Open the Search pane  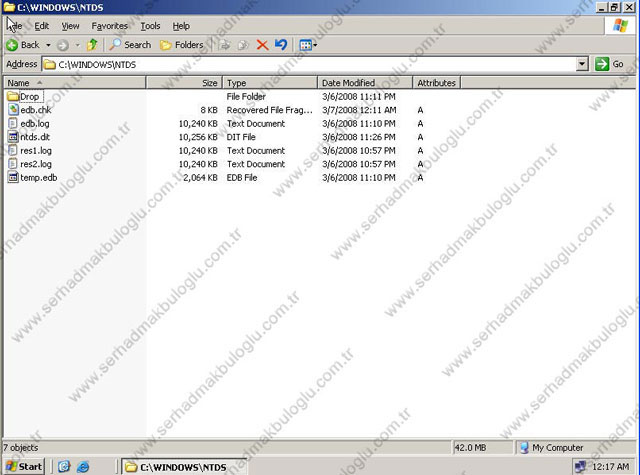pyautogui.click(x=130, y=44)
